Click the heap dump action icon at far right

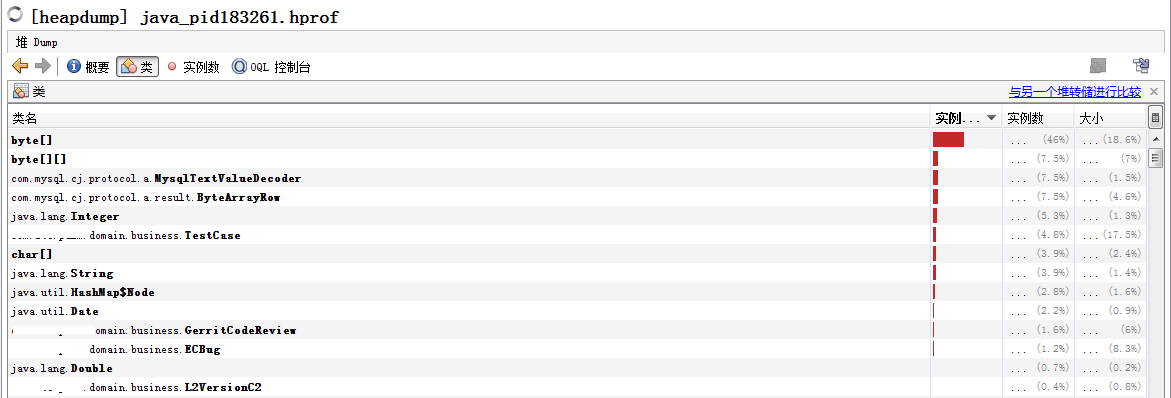point(1140,66)
